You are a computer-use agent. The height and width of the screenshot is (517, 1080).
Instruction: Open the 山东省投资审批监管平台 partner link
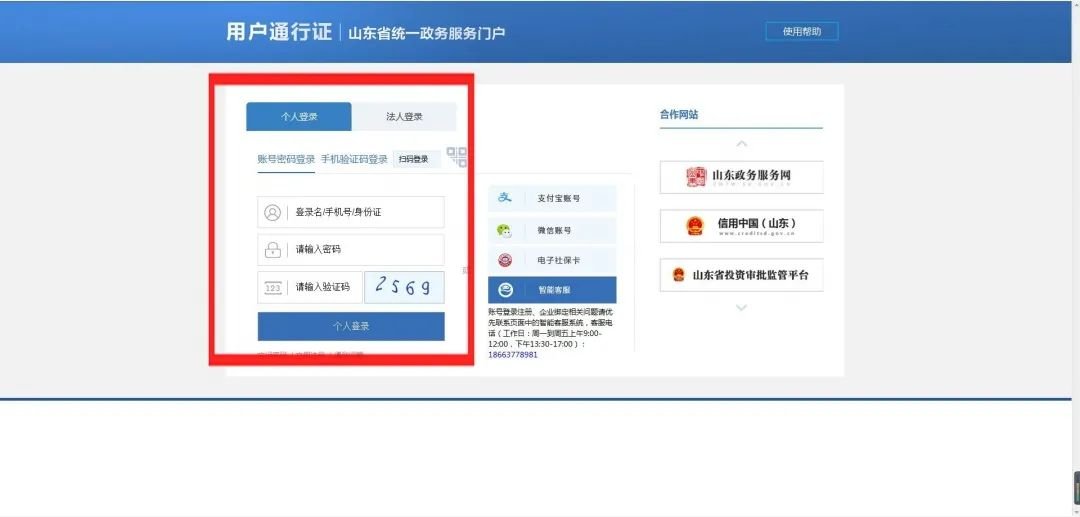click(x=742, y=275)
